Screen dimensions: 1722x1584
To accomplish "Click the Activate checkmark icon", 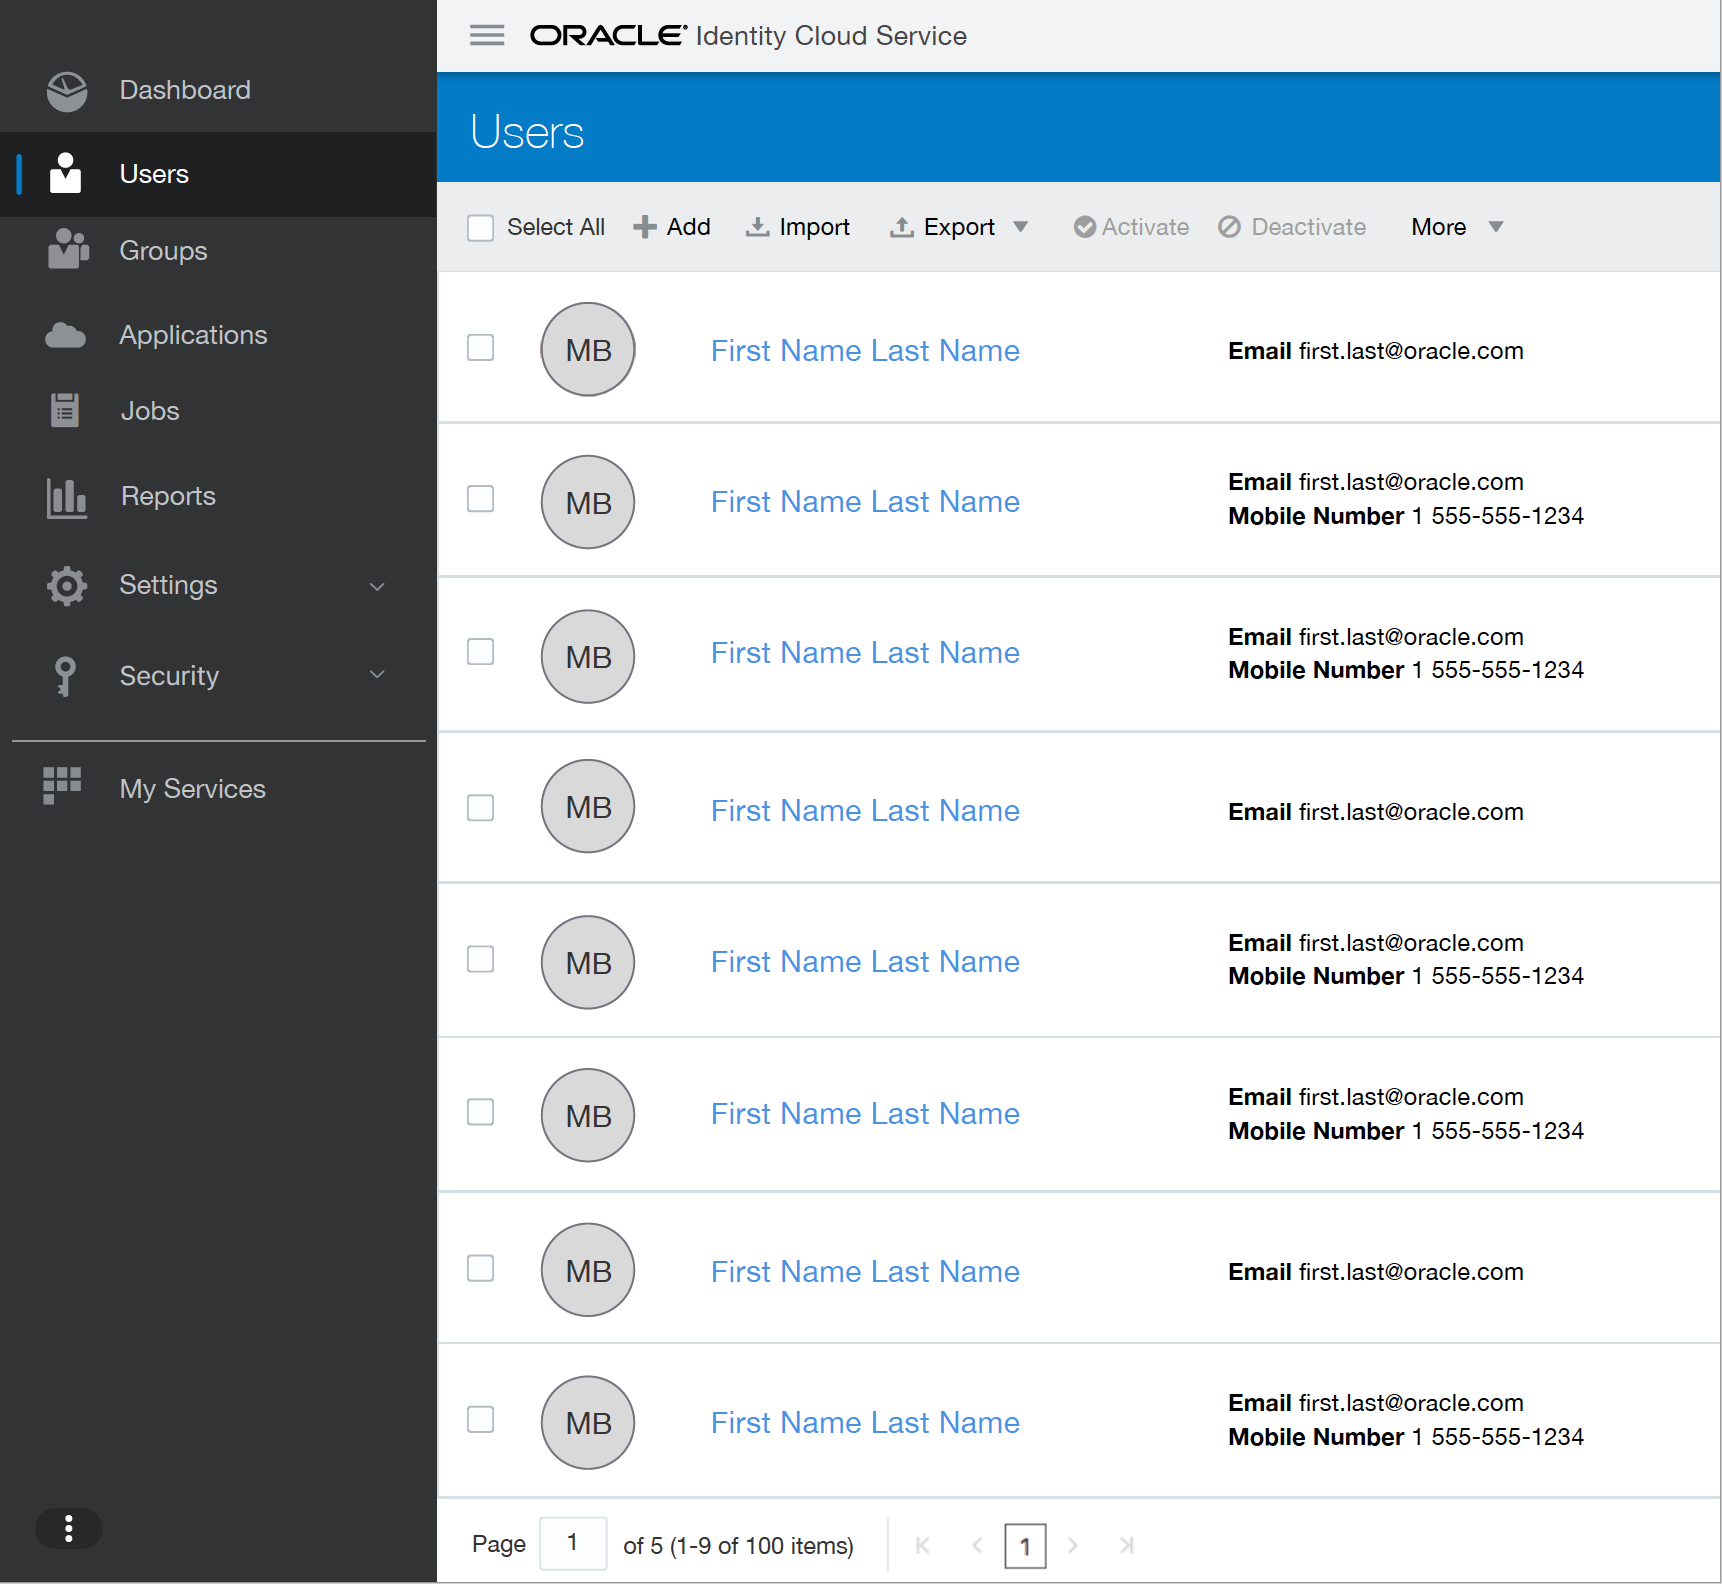I will pos(1085,227).
